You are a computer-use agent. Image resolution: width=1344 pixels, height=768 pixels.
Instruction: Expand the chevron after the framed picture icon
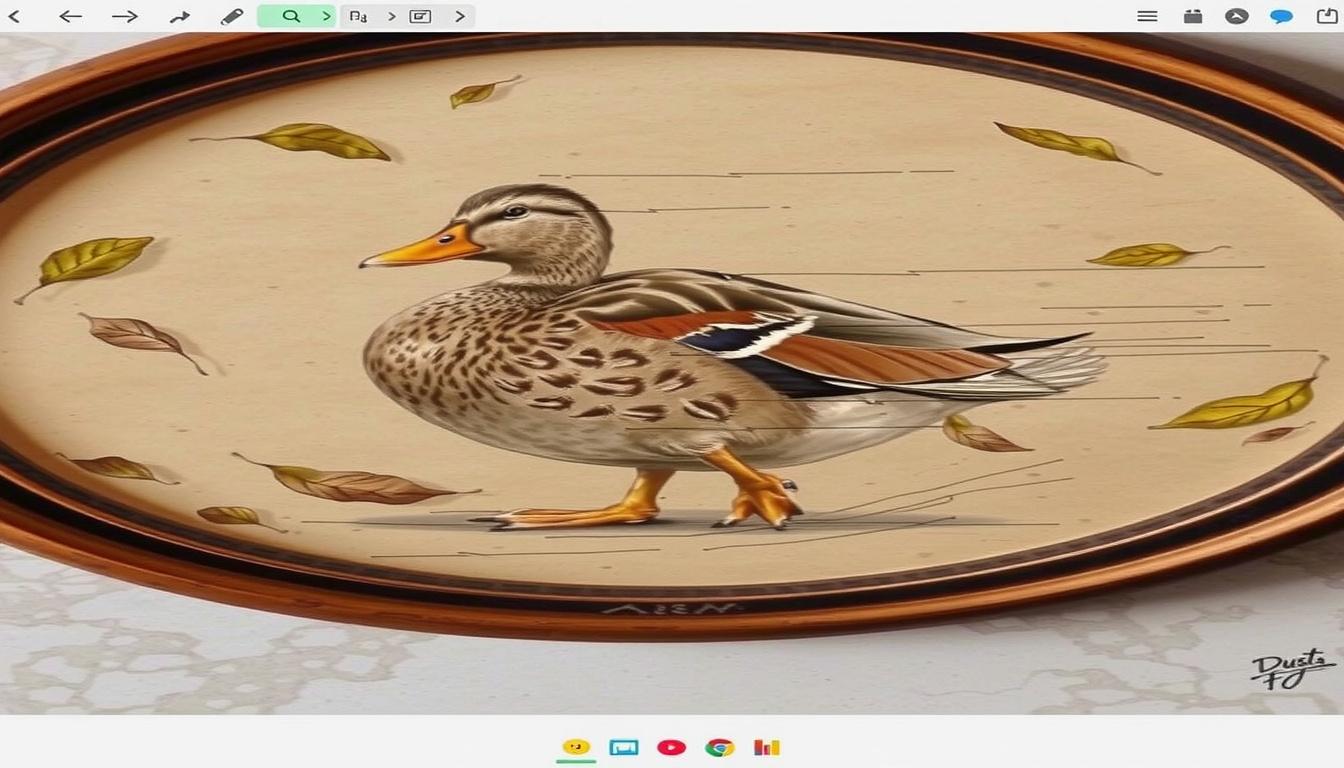460,16
